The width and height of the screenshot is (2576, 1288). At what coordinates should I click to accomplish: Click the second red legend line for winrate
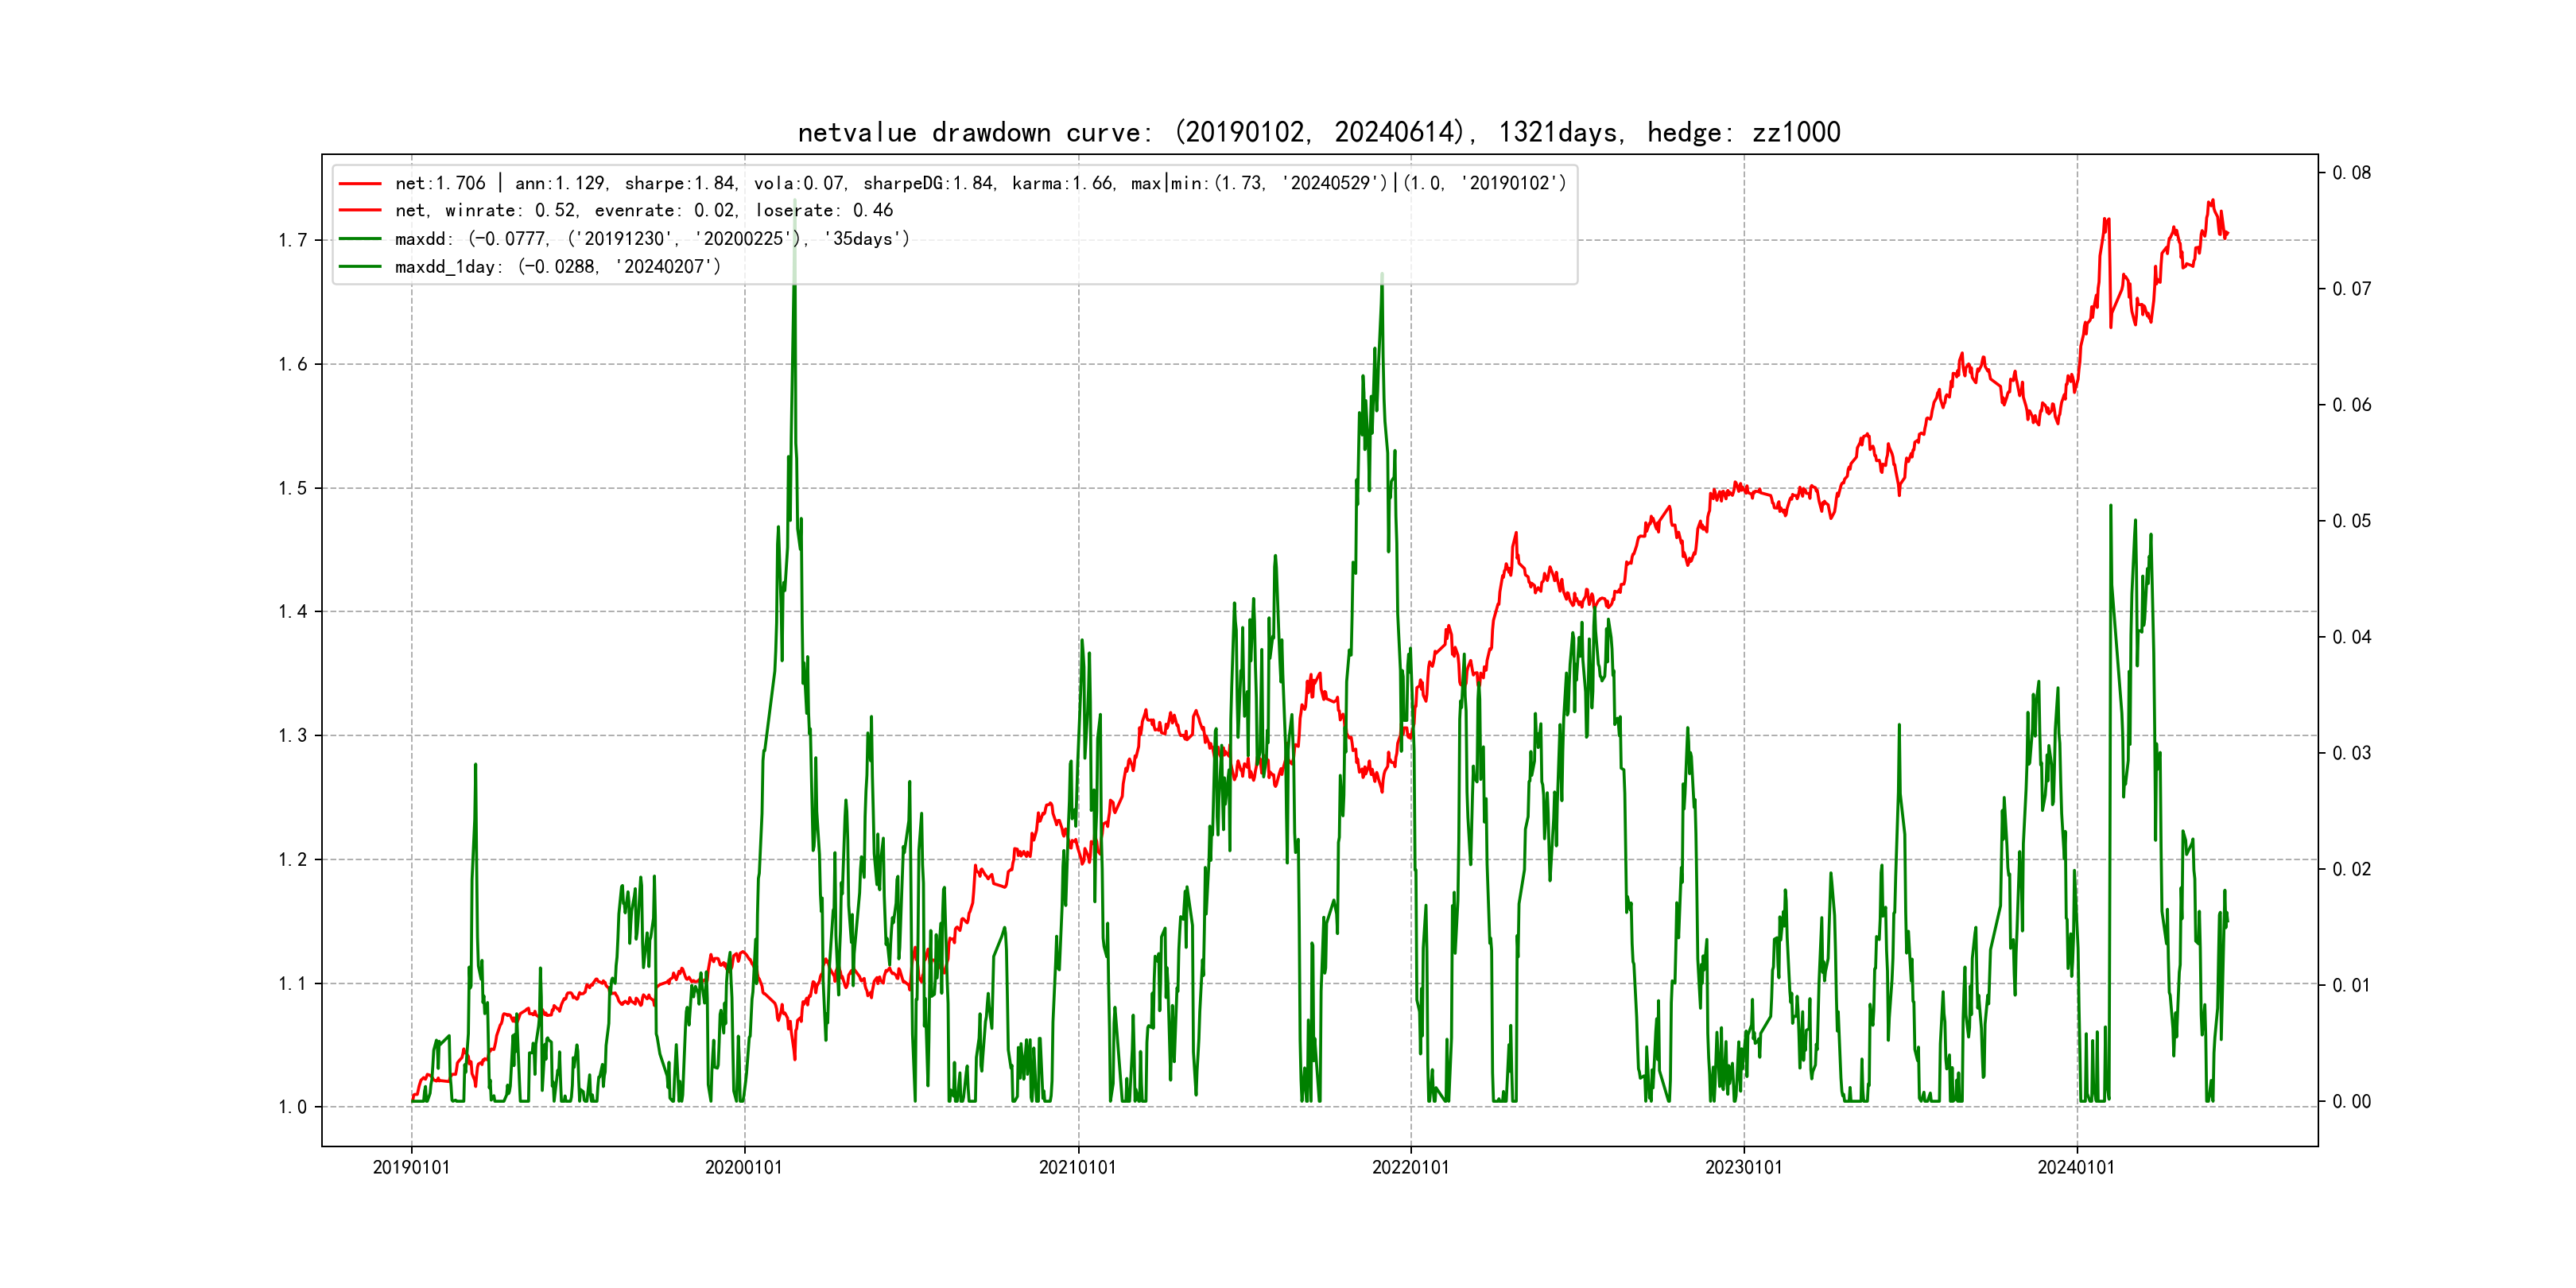360,210
